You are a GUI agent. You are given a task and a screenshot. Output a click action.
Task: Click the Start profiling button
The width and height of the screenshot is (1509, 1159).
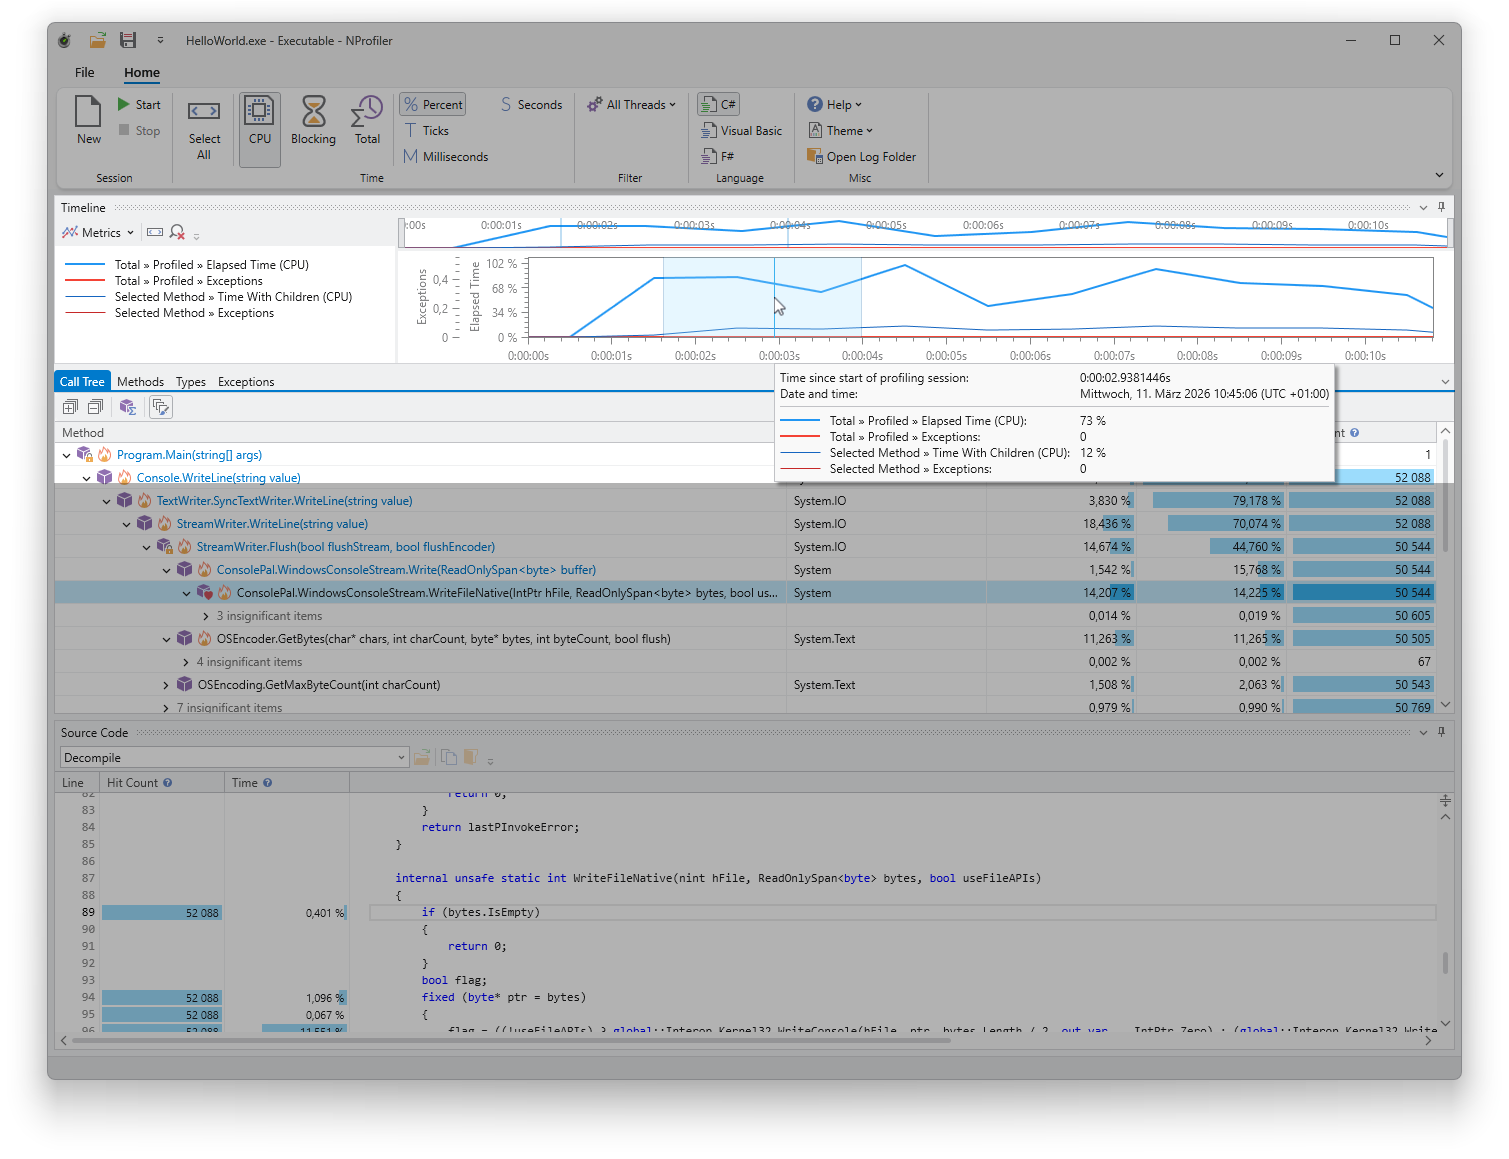[139, 105]
